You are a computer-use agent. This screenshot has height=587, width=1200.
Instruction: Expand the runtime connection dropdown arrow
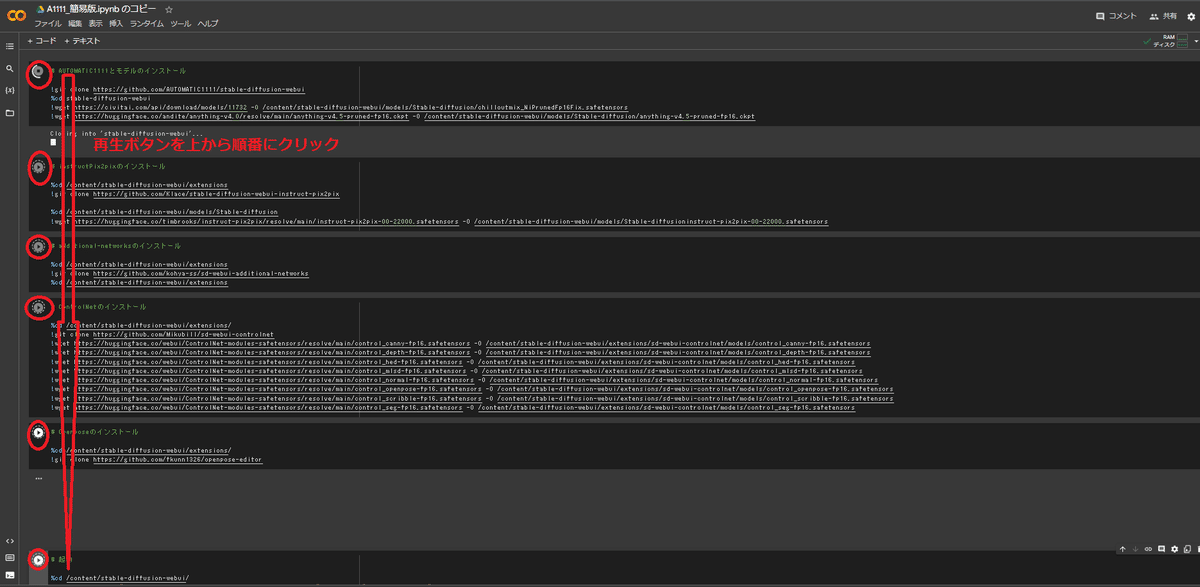pos(1195,41)
